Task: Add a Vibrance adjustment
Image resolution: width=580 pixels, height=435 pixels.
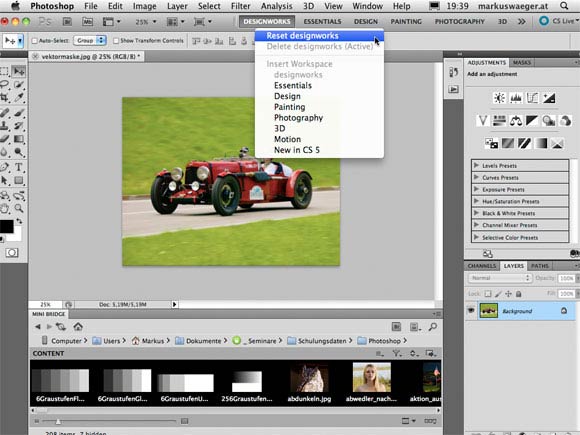Action: (x=483, y=121)
